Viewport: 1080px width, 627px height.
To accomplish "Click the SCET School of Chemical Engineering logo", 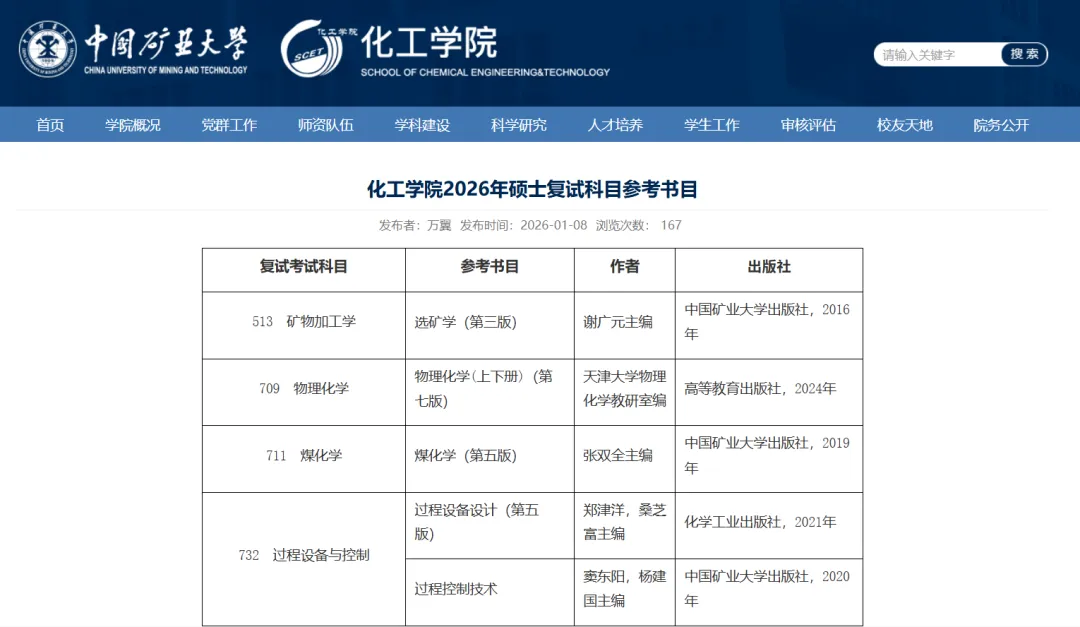I will point(445,48).
